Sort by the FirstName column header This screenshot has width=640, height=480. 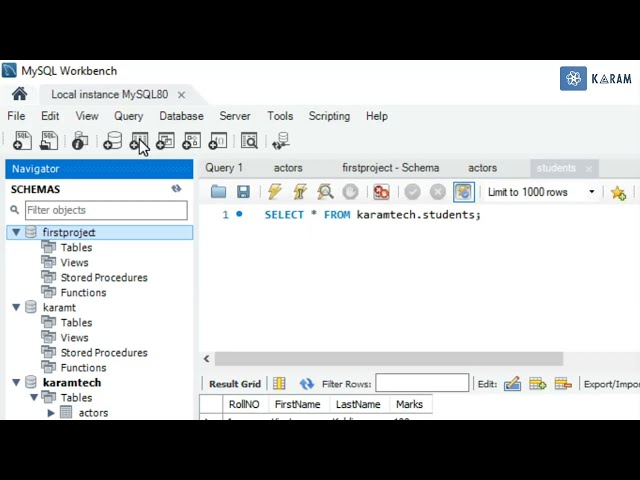(298, 404)
